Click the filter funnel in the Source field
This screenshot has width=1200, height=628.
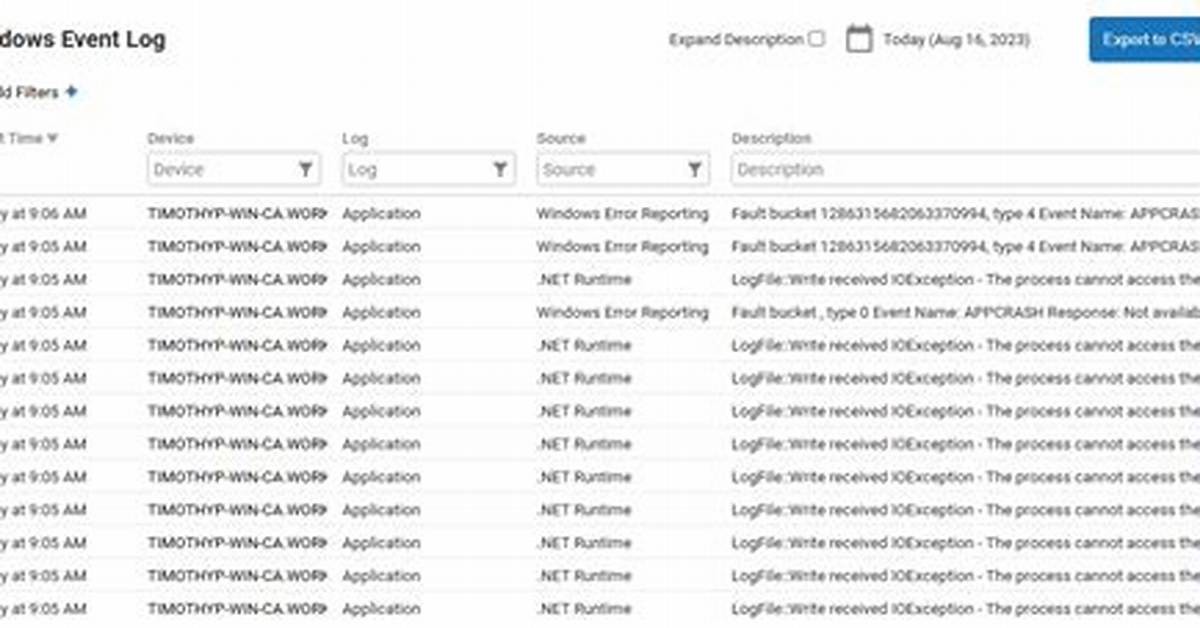pyautogui.click(x=694, y=169)
